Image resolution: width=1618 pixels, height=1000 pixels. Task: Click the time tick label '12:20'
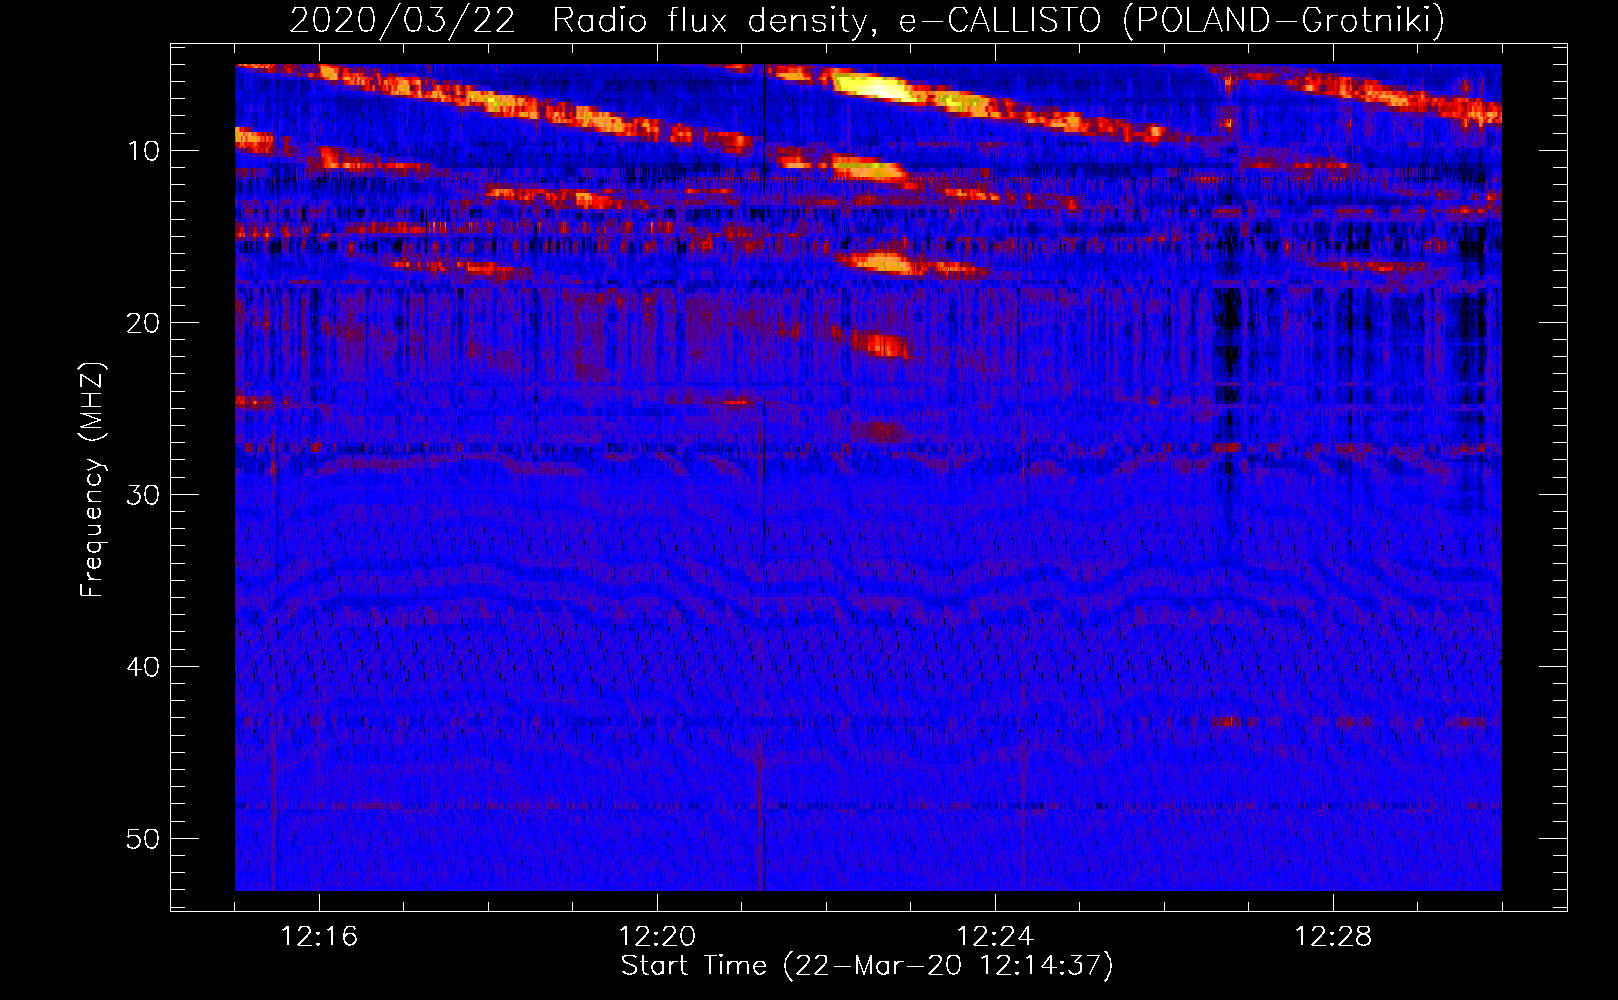click(657, 937)
